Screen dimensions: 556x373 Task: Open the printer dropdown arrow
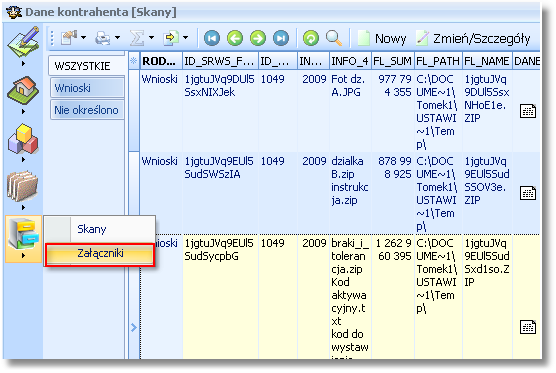(x=117, y=37)
